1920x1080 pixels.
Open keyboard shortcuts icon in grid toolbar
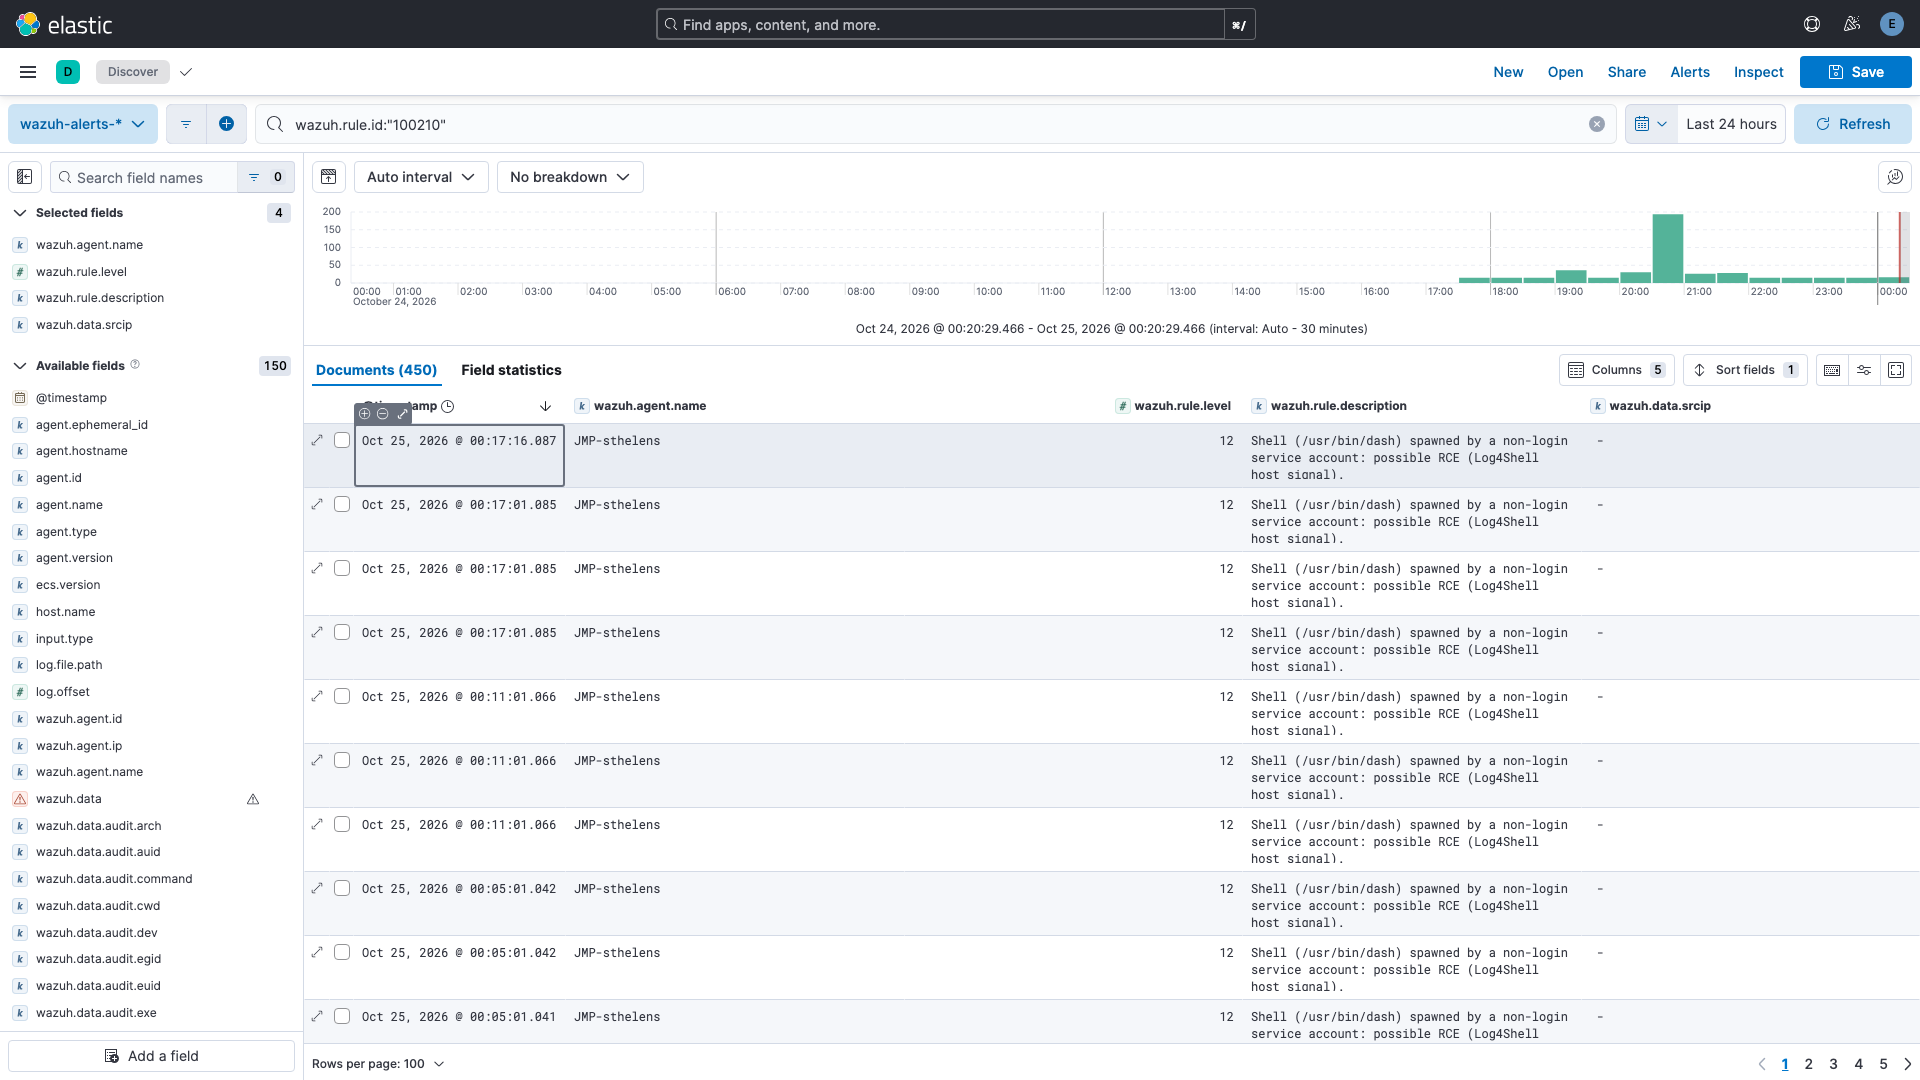1832,370
